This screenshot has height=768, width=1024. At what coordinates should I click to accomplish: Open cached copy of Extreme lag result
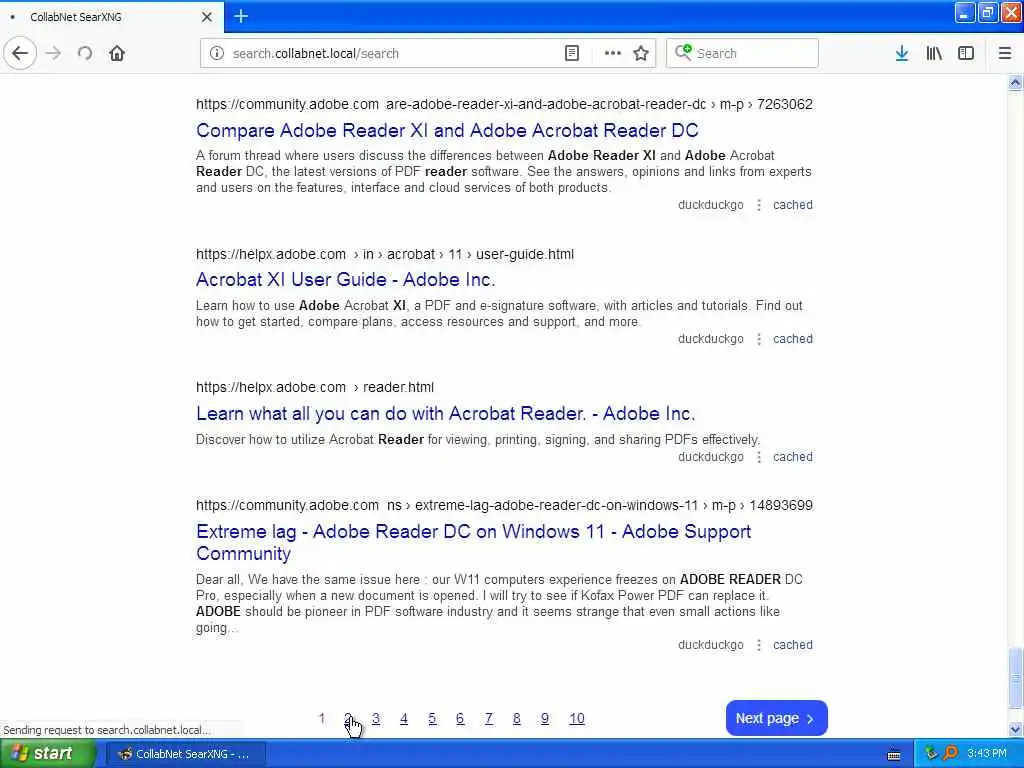[793, 645]
